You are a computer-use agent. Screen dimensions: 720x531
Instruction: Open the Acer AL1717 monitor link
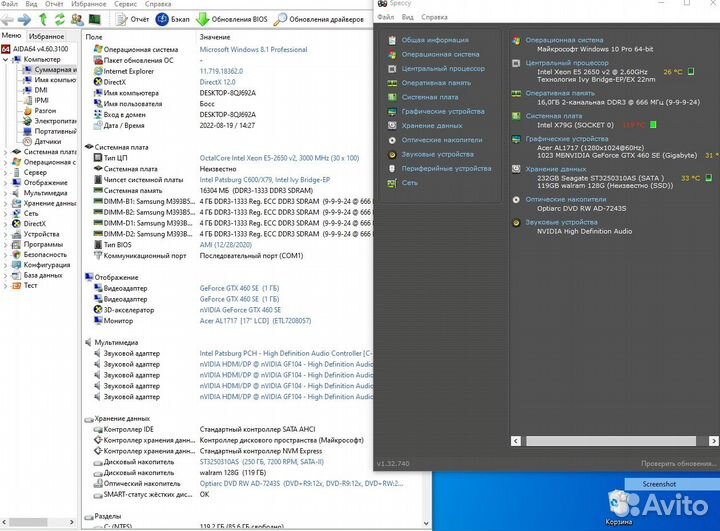(255, 321)
